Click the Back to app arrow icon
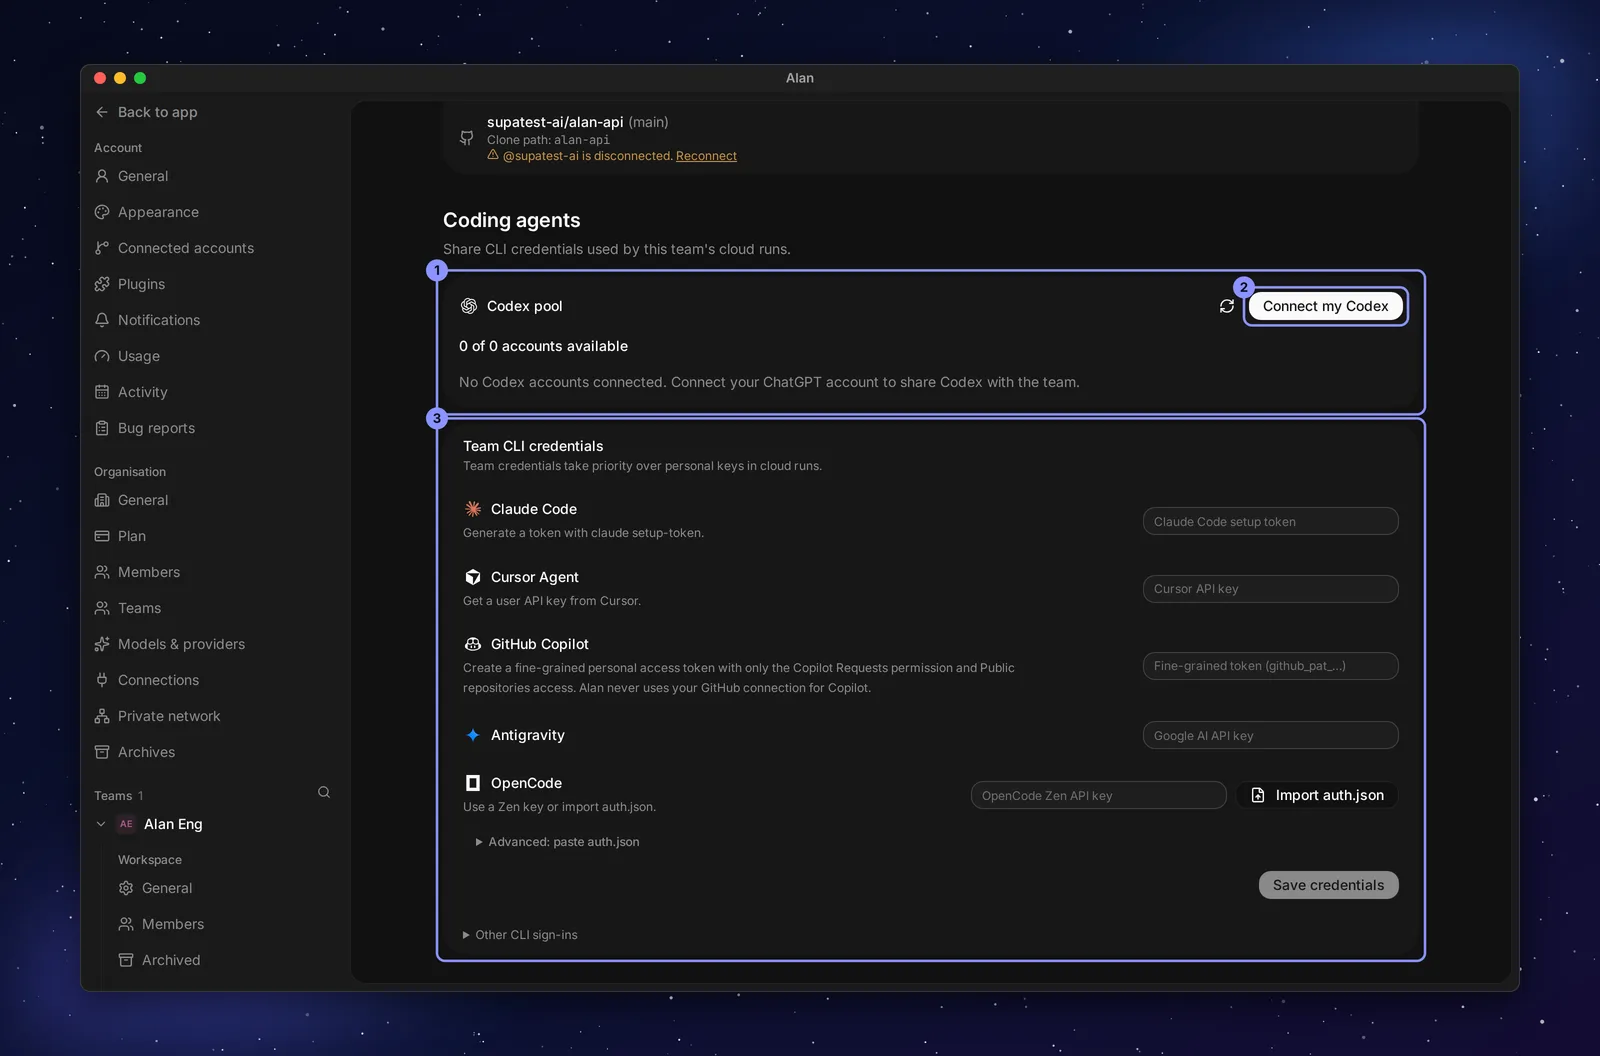This screenshot has height=1056, width=1600. [x=102, y=112]
